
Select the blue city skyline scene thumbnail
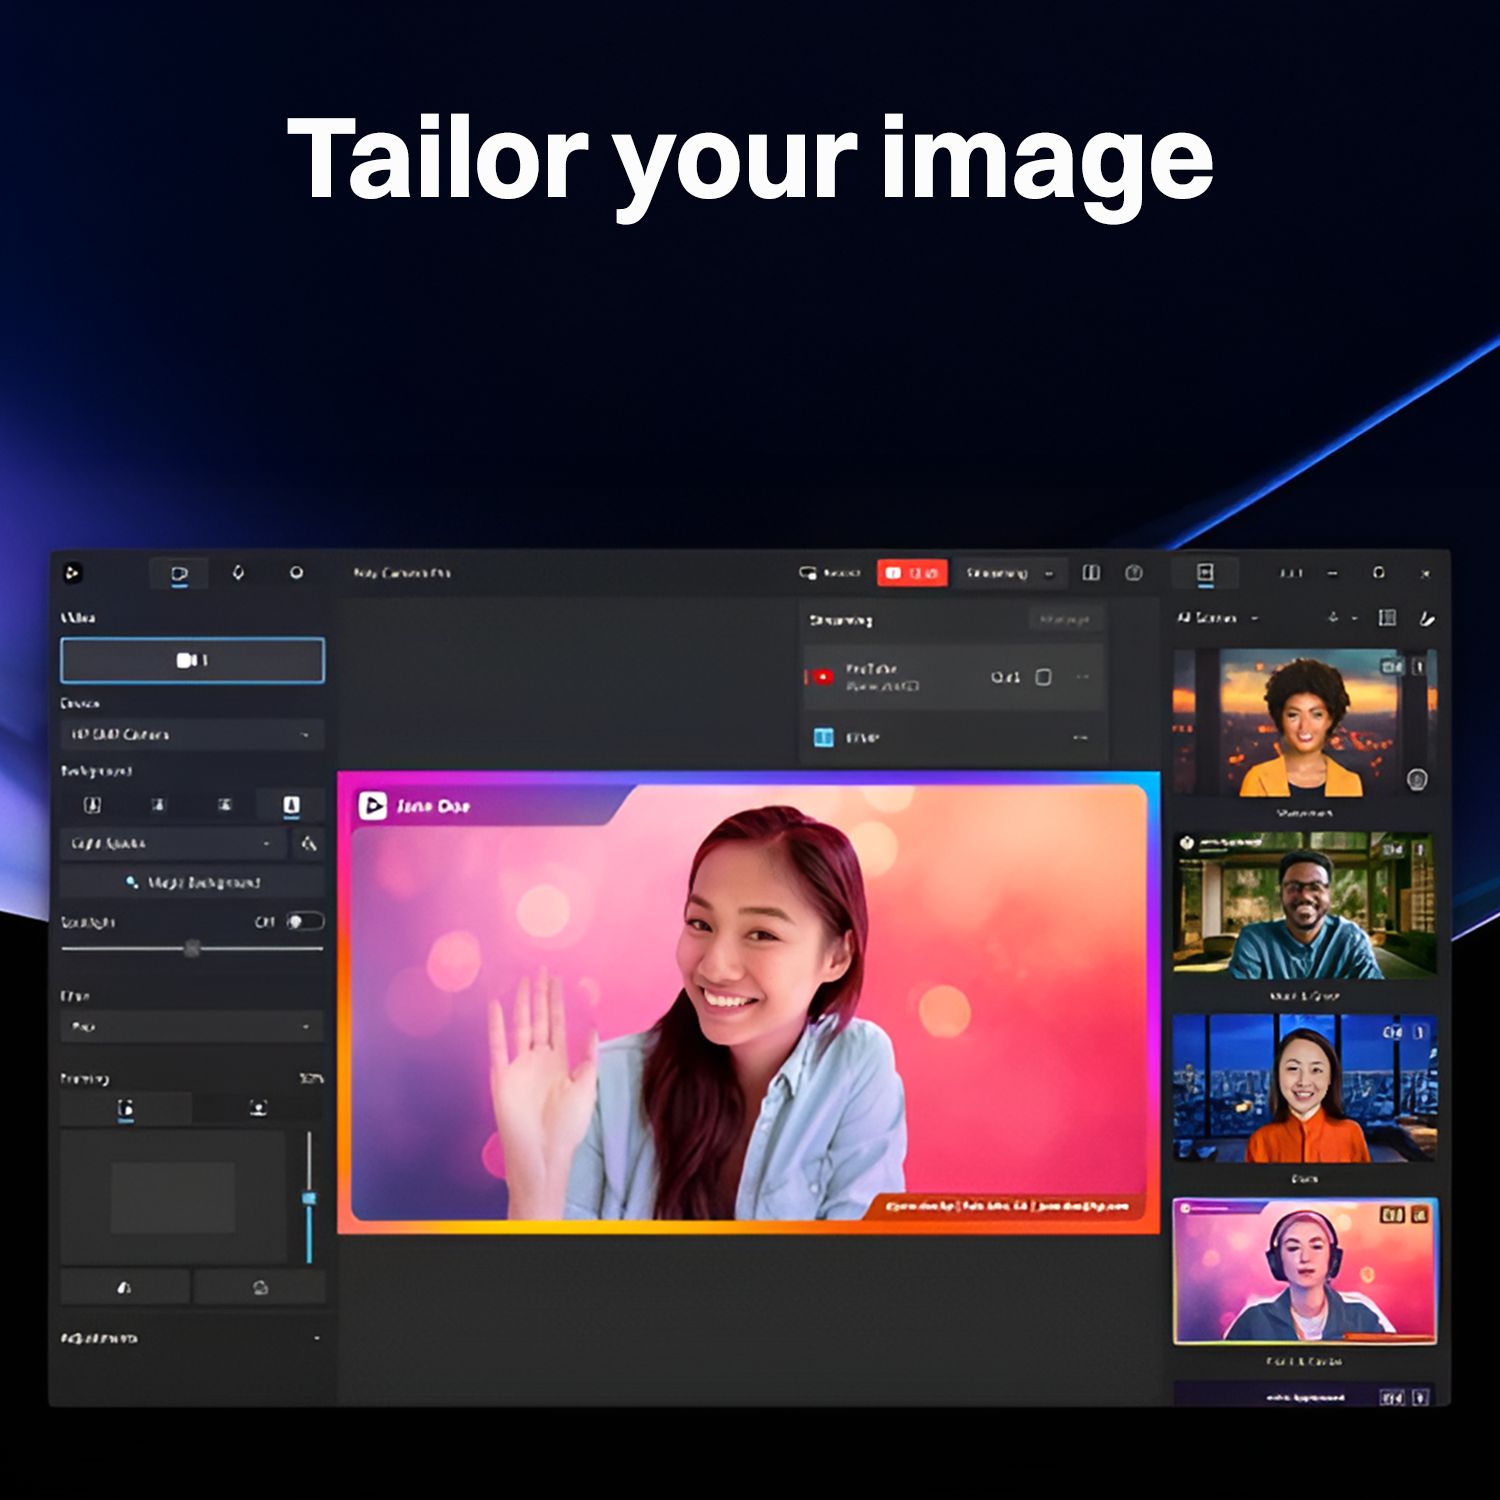point(1304,1088)
